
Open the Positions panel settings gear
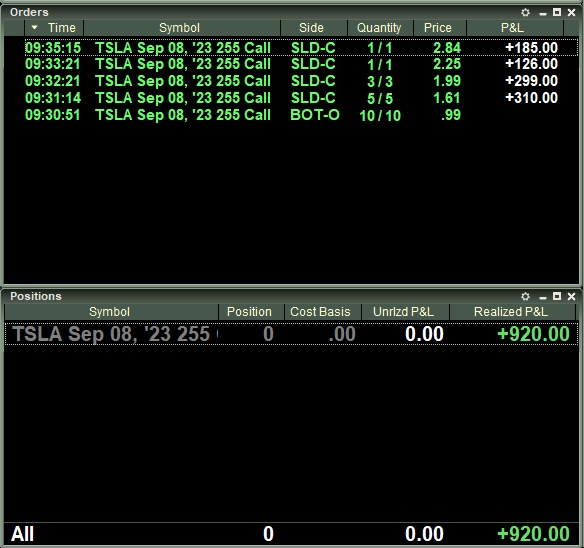(x=525, y=297)
